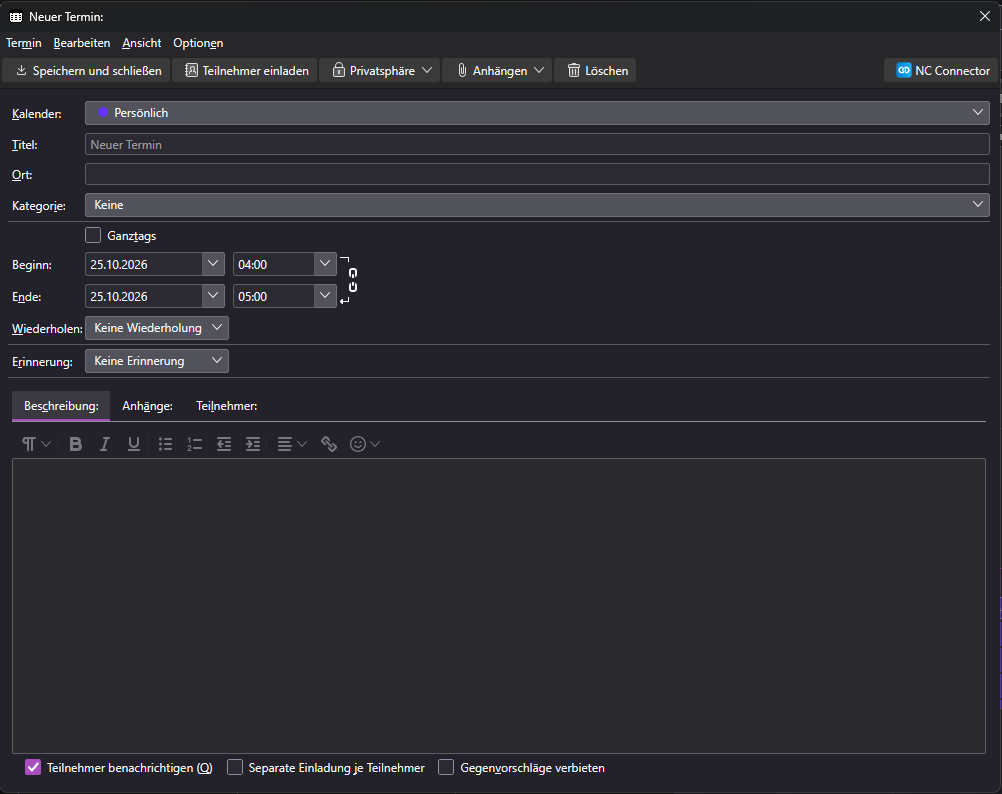Uncheck Teilnehmer benachrichtigen
1002x794 pixels.
(33, 767)
